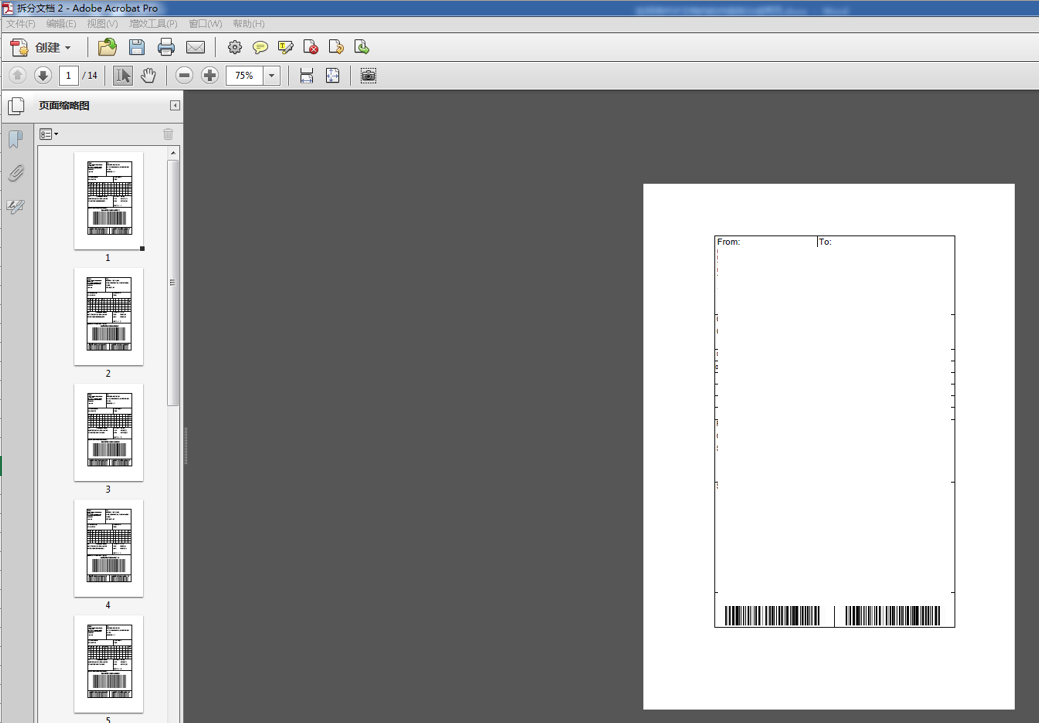Viewport: 1039px width, 723px height.
Task: Print the document with the printer icon
Action: click(166, 47)
